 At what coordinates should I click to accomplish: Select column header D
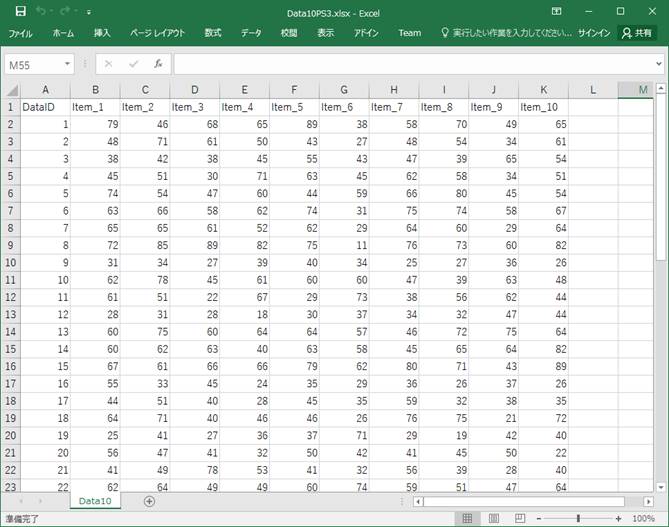(x=194, y=90)
